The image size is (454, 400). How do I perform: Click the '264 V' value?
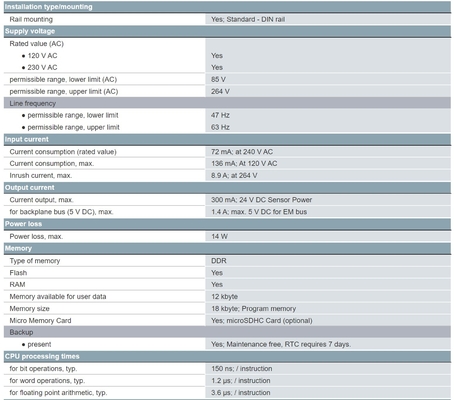point(220,91)
